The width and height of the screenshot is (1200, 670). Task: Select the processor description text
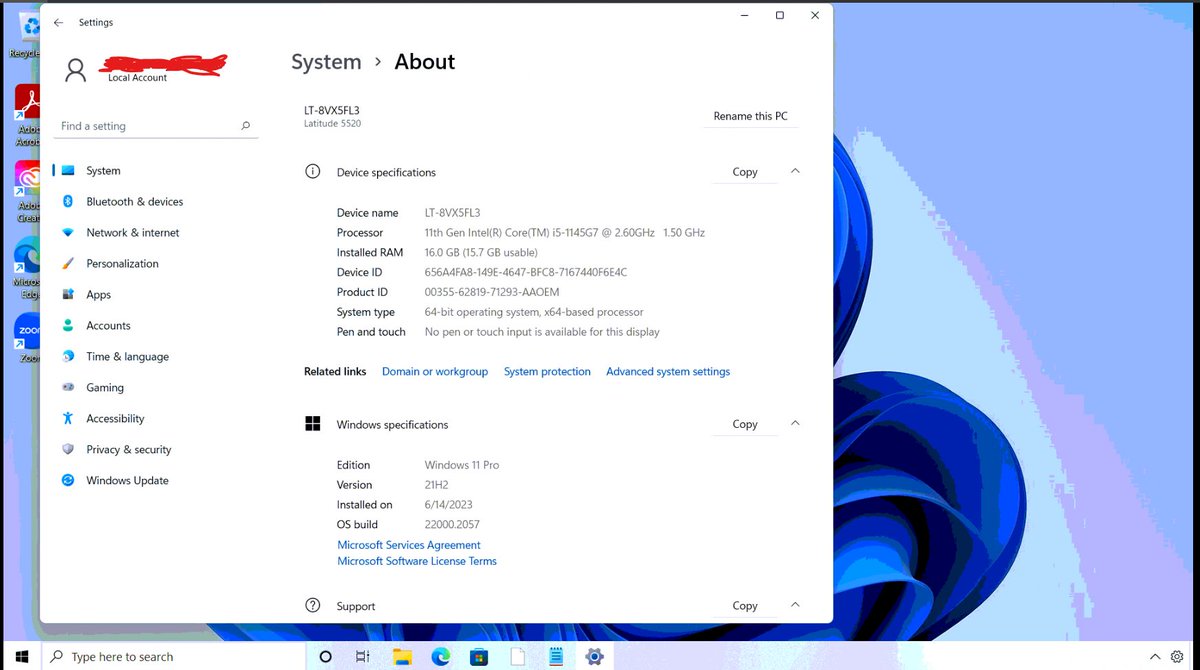point(565,232)
